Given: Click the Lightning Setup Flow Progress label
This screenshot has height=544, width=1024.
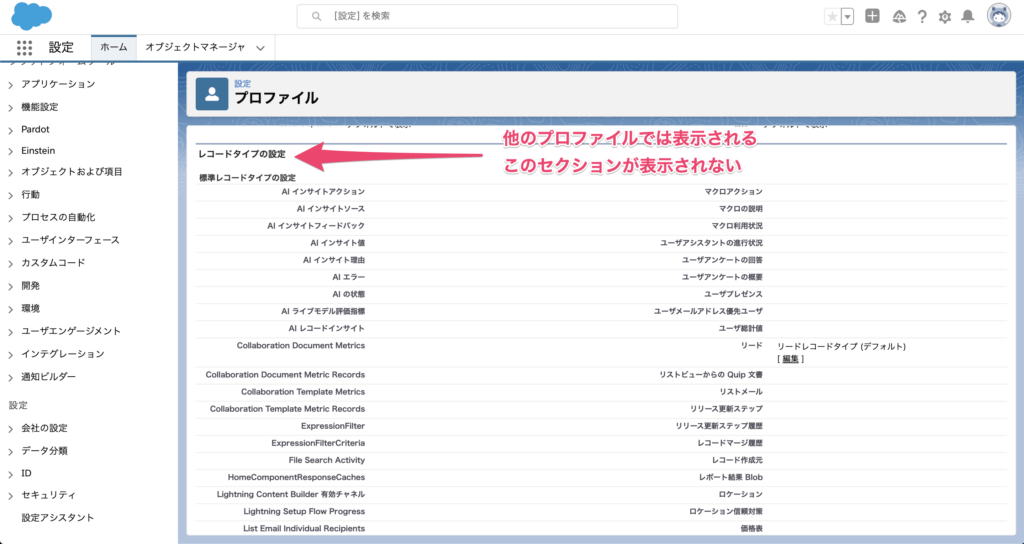Looking at the screenshot, I should pos(304,511).
